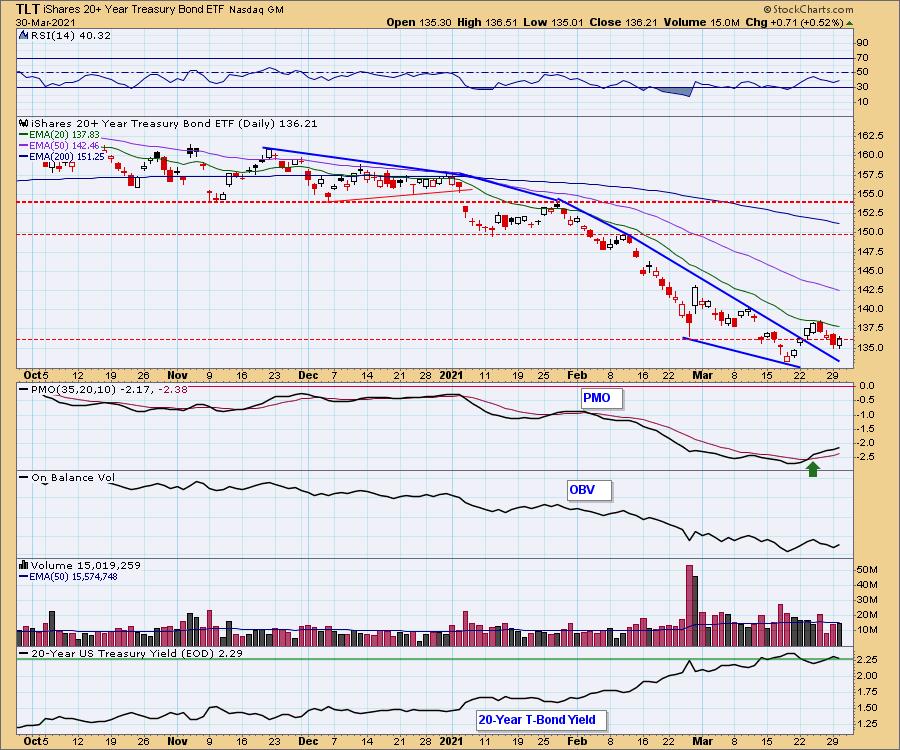The height and width of the screenshot is (750, 900).
Task: Click the 150.0 price axis label
Action: pos(871,232)
